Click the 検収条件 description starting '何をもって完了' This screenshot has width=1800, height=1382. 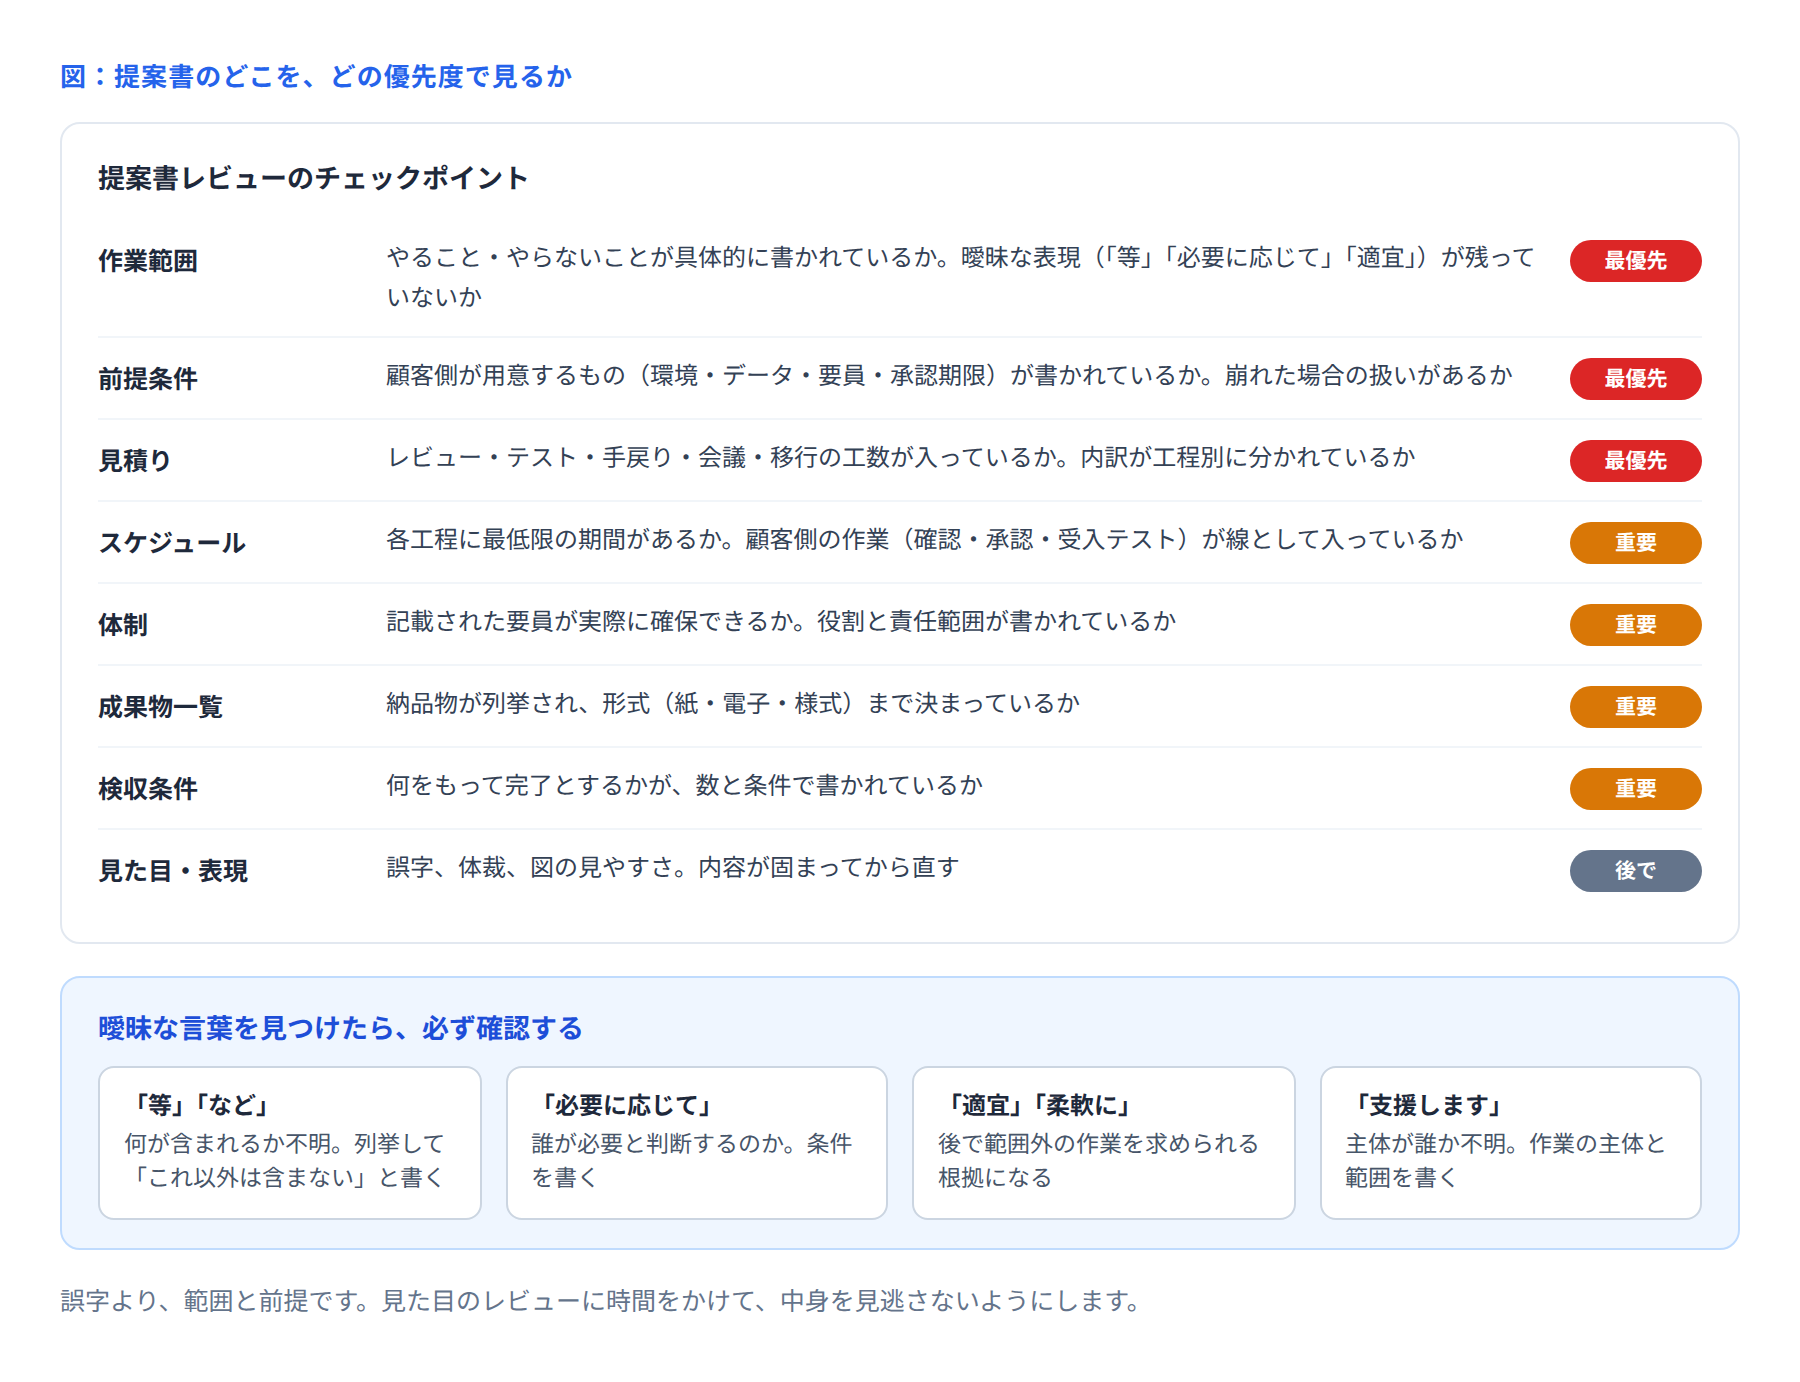point(685,785)
